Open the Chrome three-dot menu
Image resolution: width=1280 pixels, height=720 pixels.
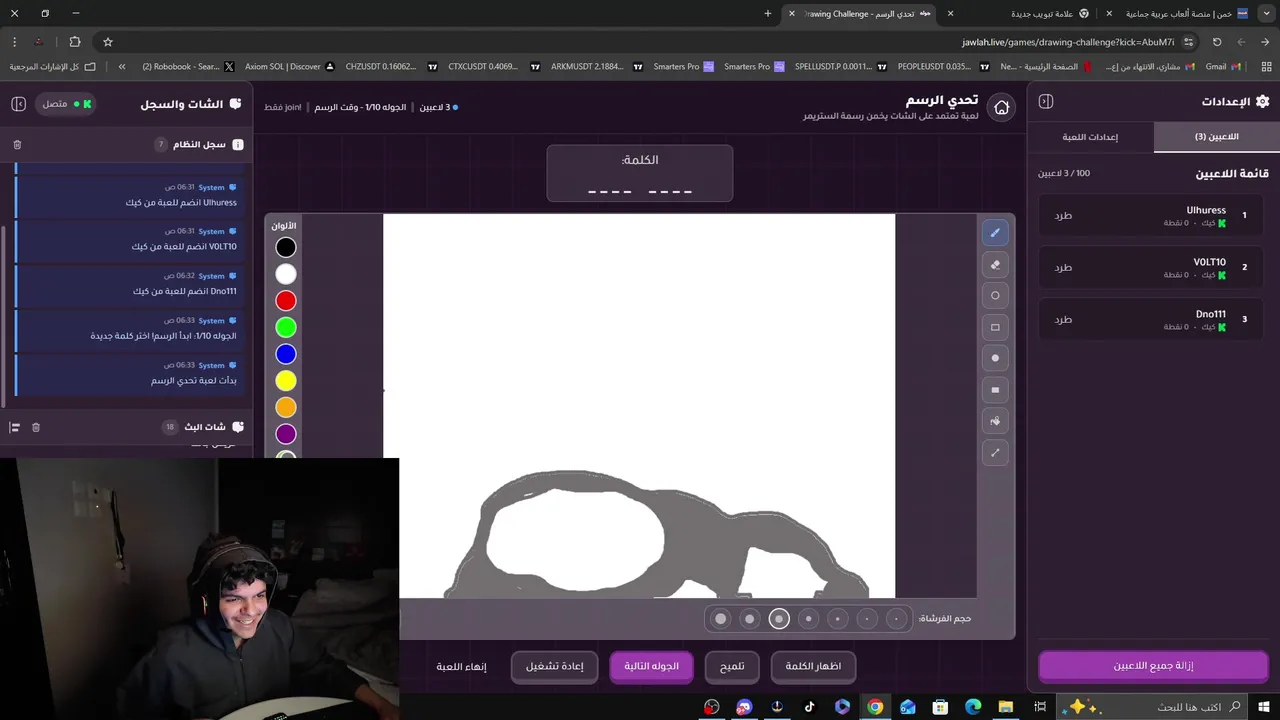(x=14, y=42)
